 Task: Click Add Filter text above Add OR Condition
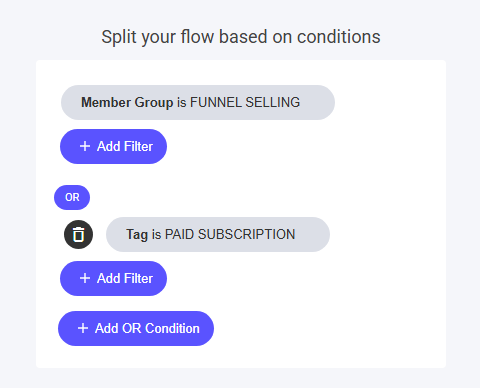click(x=125, y=278)
